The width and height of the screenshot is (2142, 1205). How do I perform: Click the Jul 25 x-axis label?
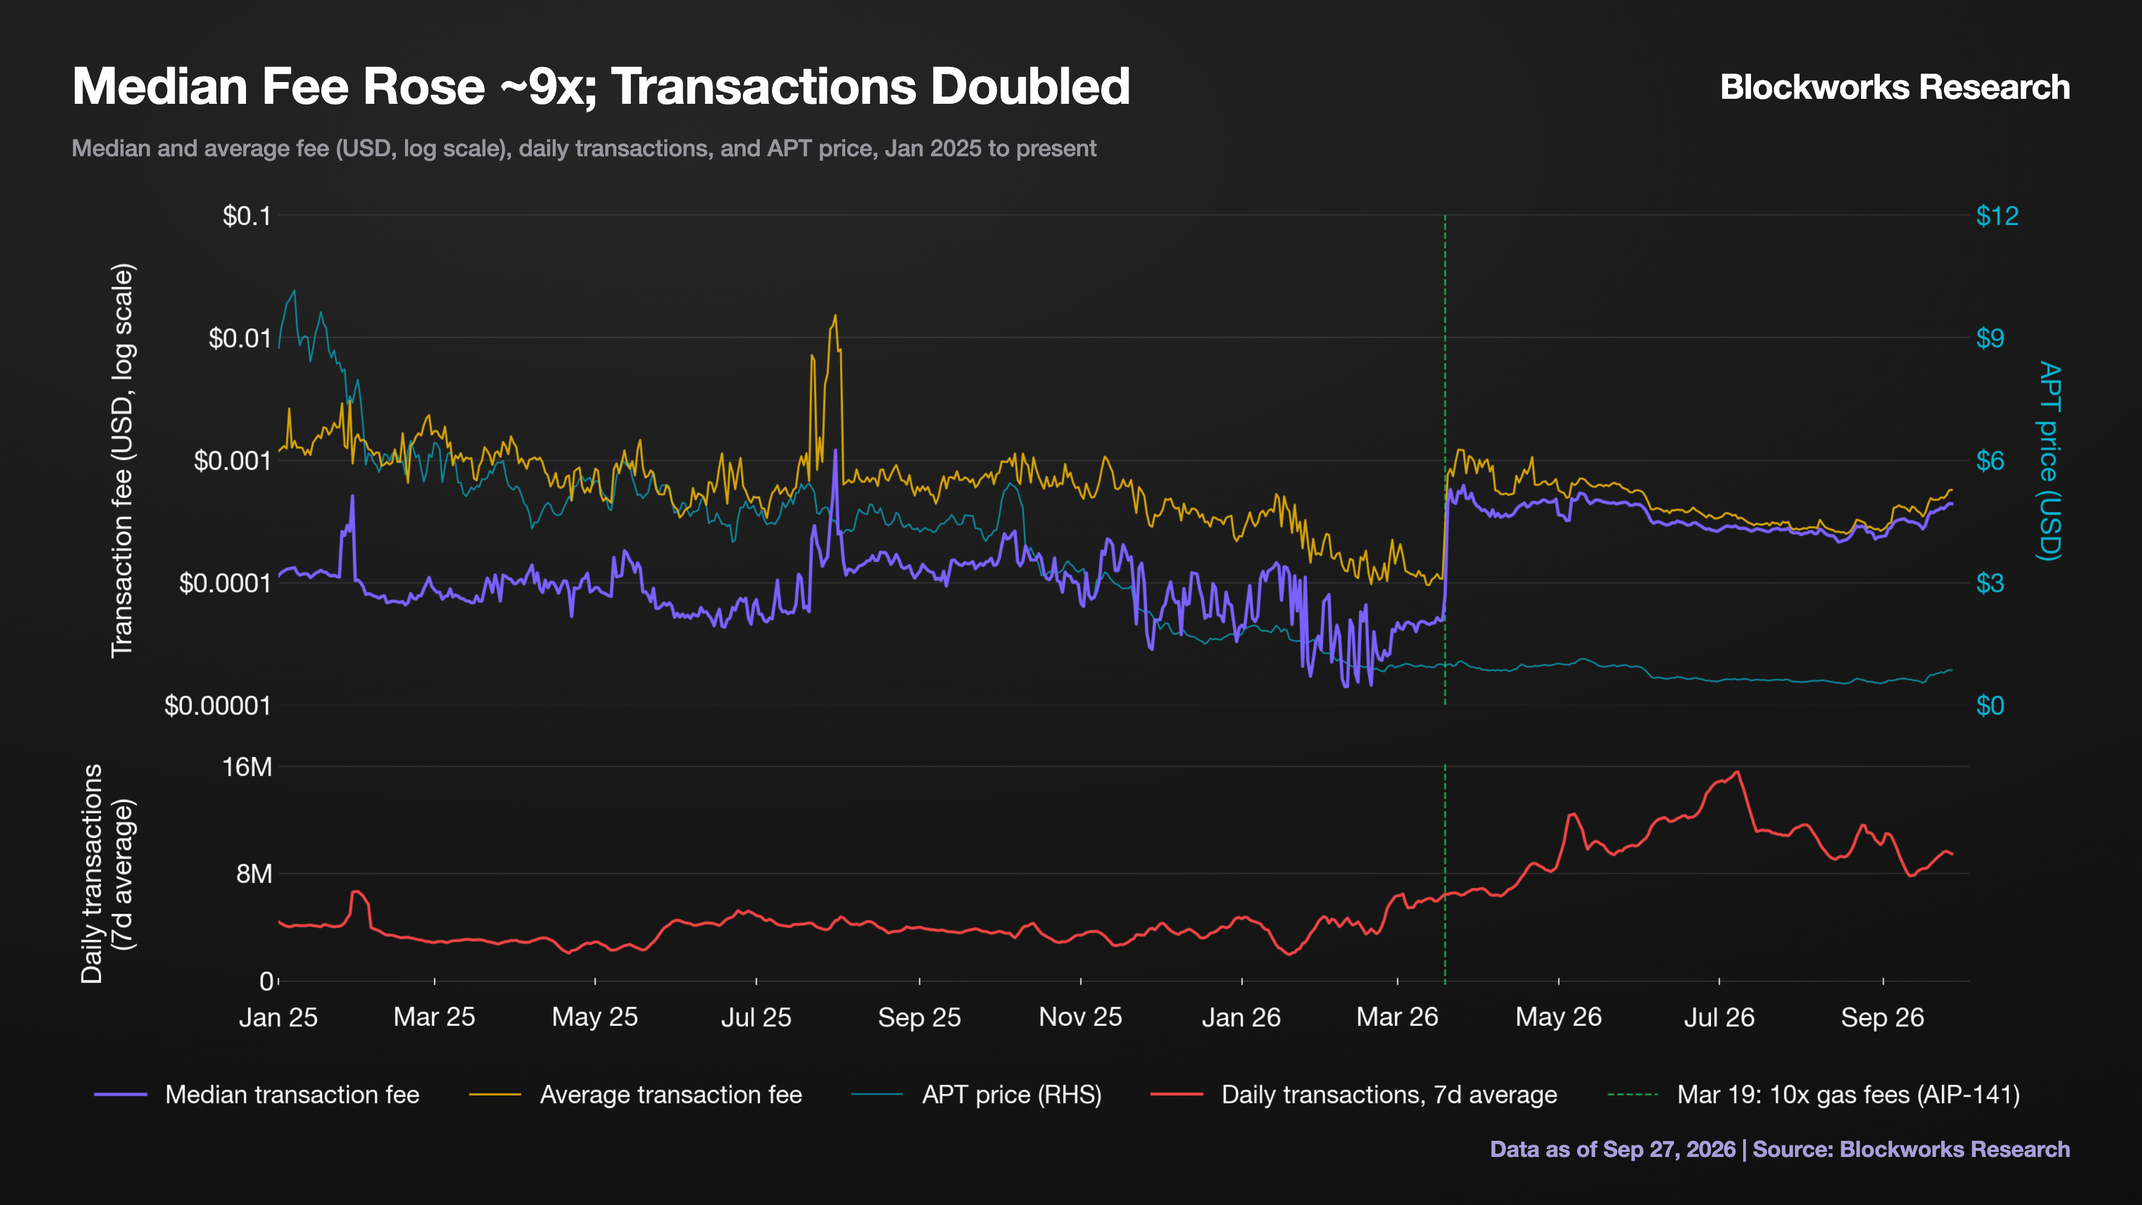point(756,1018)
